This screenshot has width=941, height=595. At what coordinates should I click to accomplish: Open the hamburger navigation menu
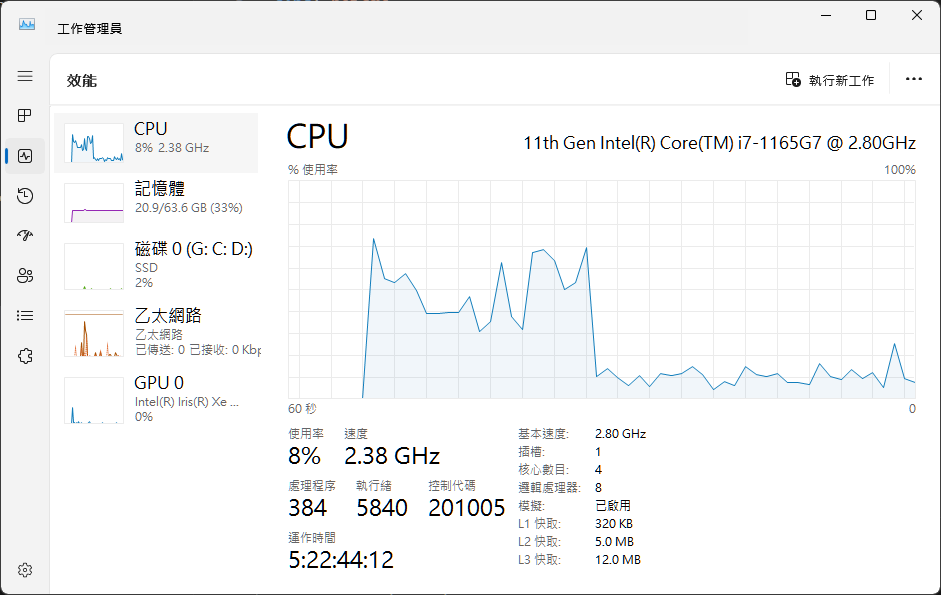pos(25,76)
